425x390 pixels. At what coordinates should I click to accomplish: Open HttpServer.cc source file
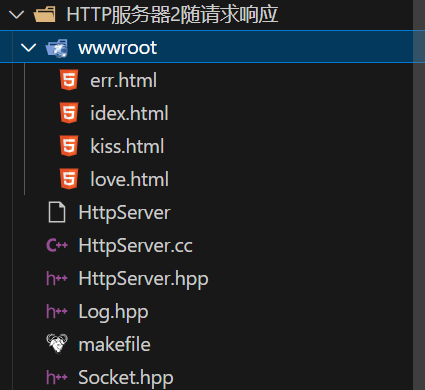click(136, 246)
